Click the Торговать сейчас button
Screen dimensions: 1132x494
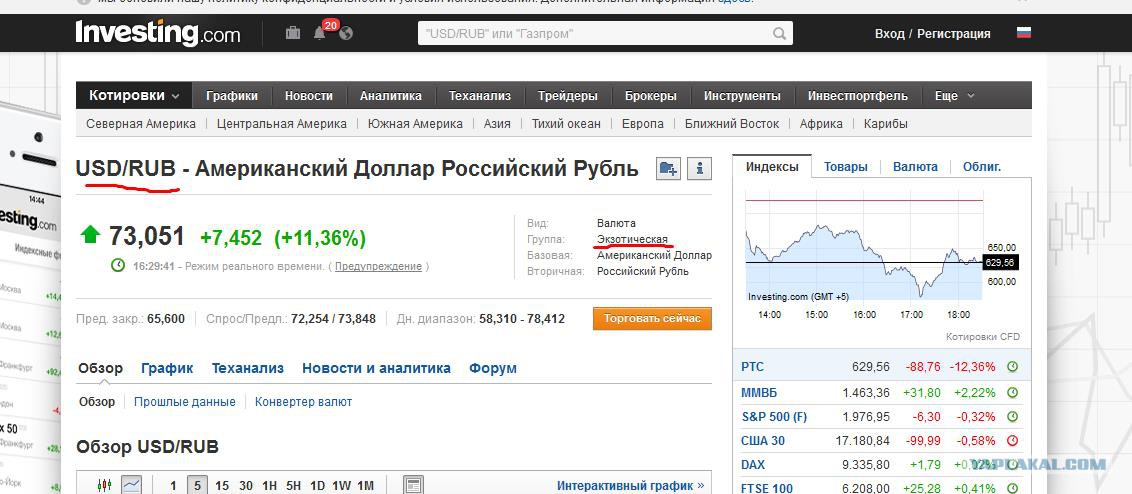(652, 318)
